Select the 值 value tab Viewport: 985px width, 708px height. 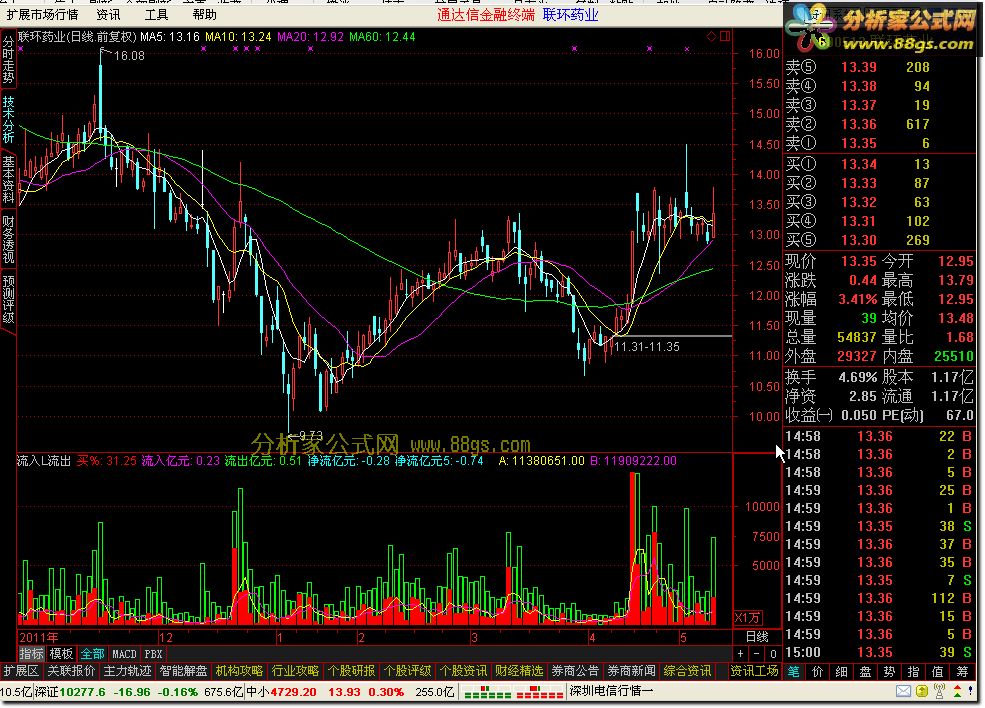[x=937, y=672]
